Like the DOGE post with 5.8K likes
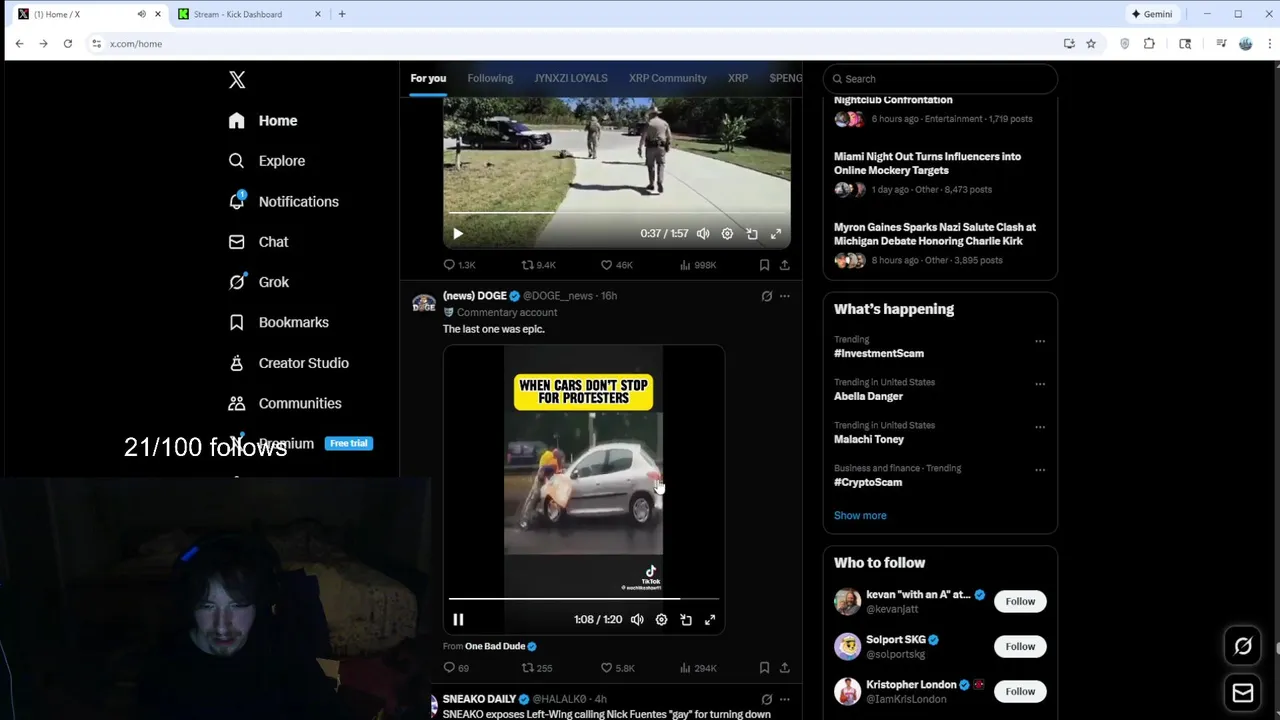 click(x=617, y=668)
